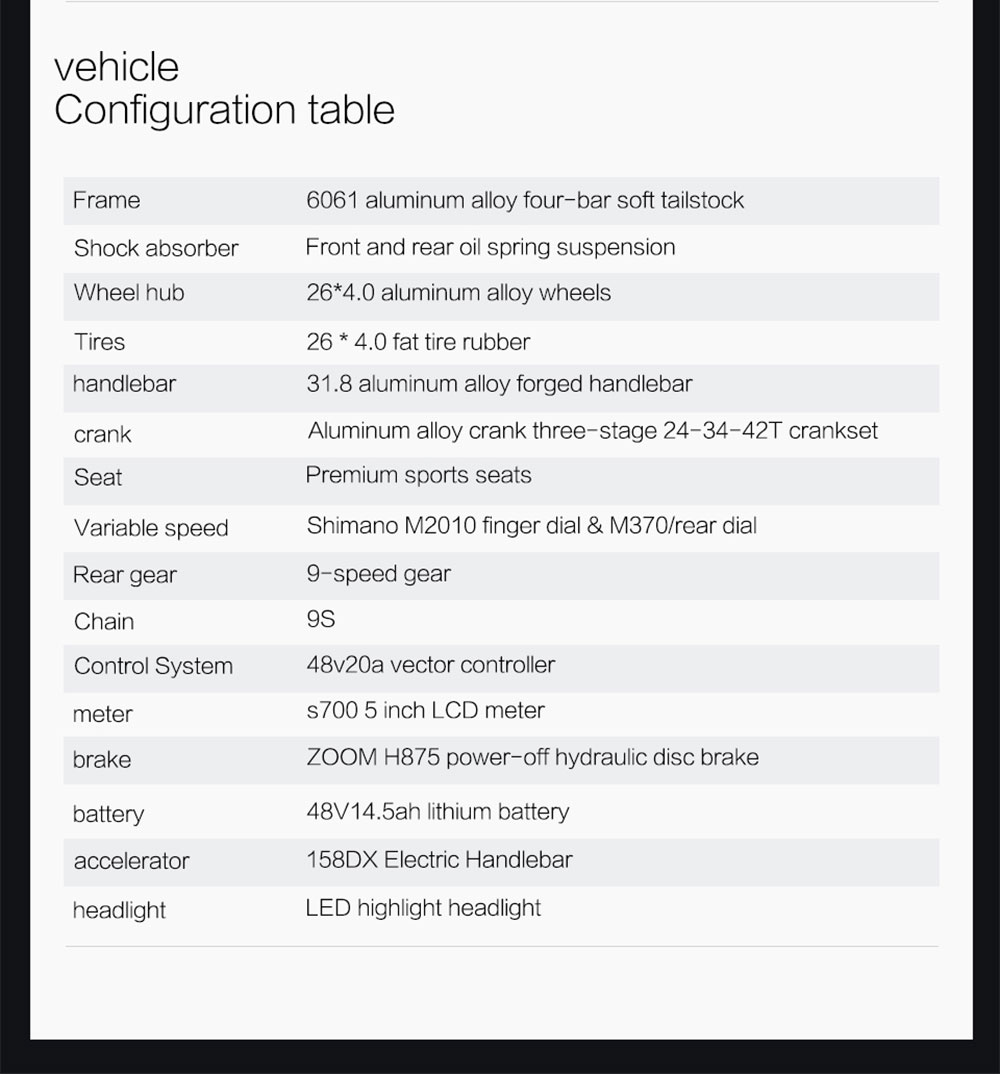The height and width of the screenshot is (1074, 1000).
Task: Click the Variable speed label
Action: point(151,528)
